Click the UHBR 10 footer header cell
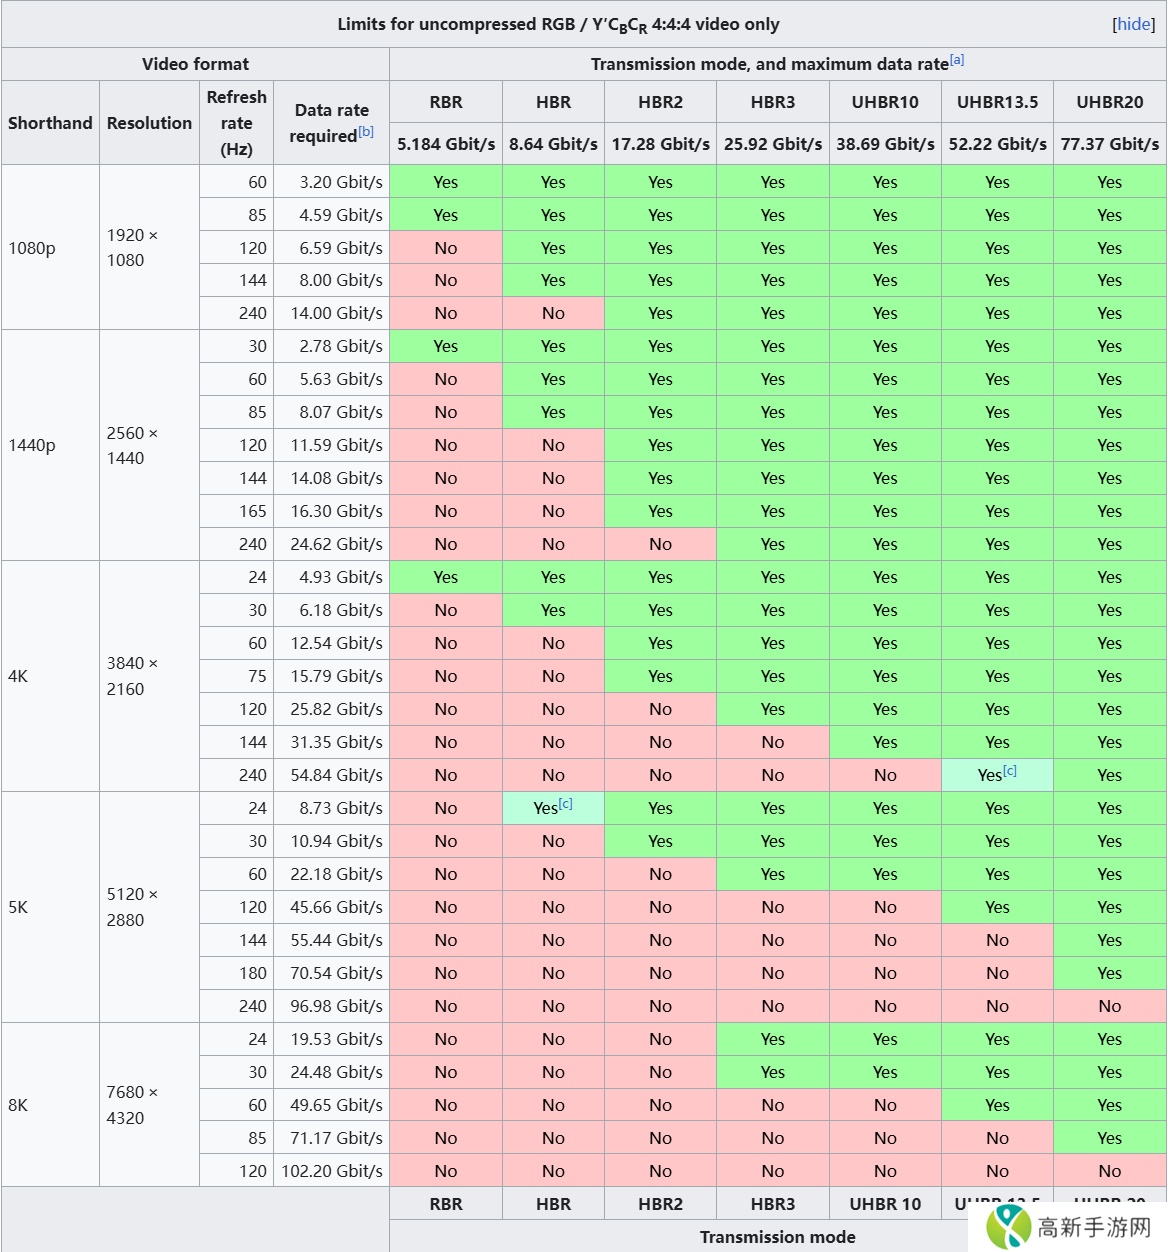Viewport: 1168px width, 1252px height. 885,1204
